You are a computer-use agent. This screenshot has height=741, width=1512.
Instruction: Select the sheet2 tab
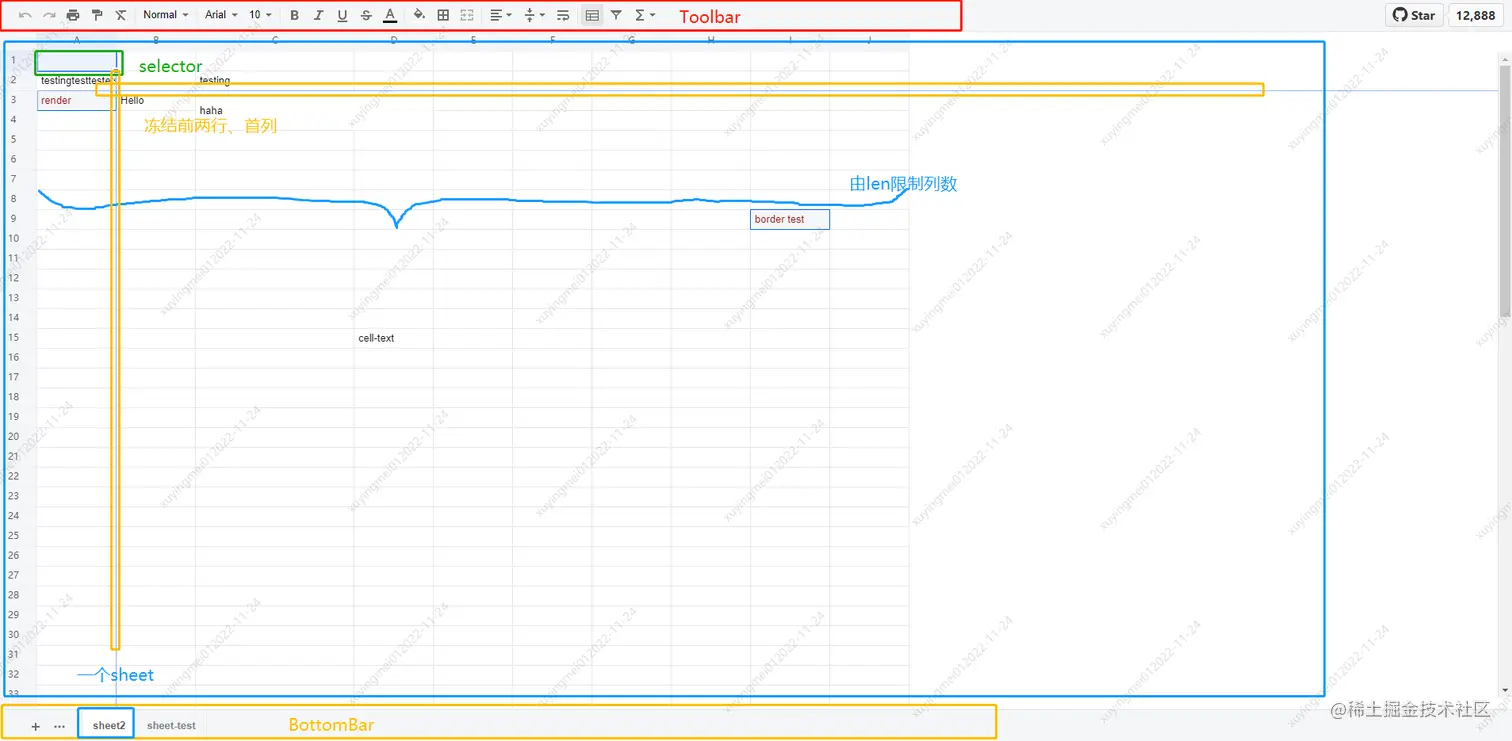coord(105,725)
